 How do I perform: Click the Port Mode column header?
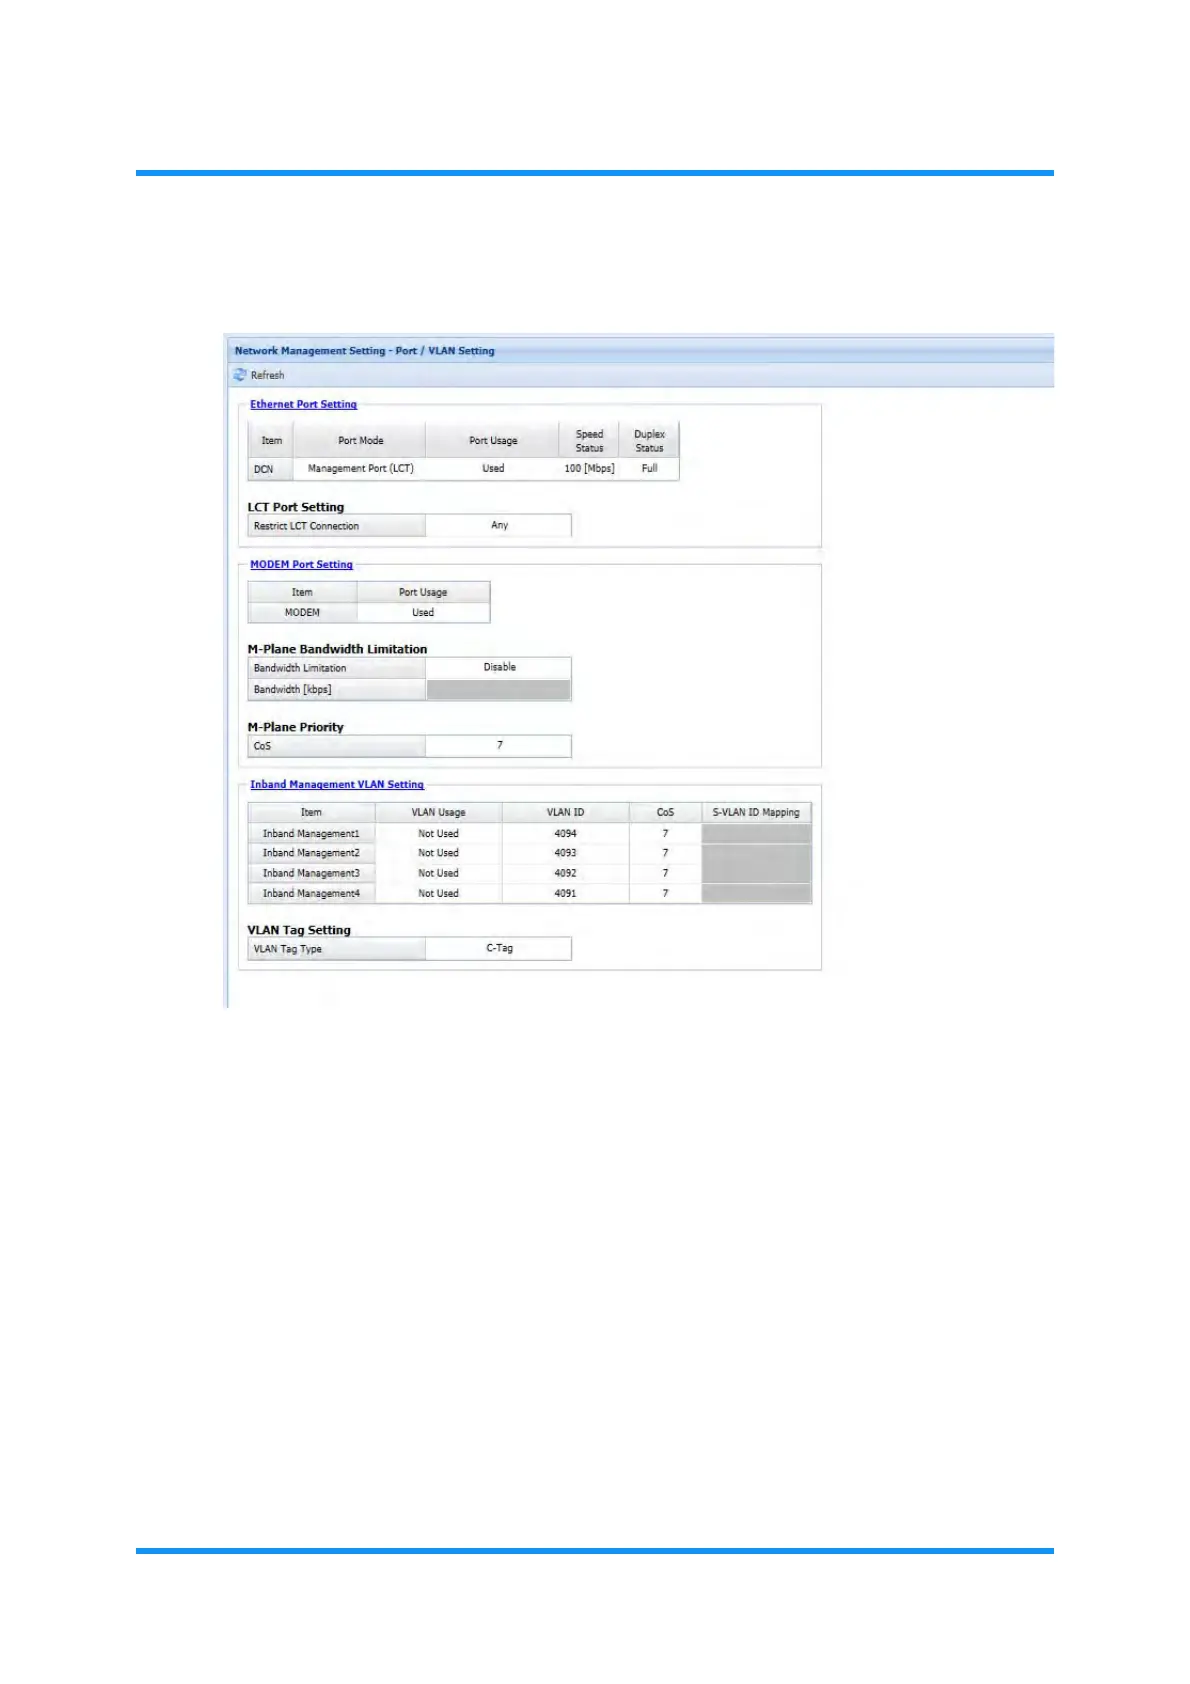pos(360,441)
